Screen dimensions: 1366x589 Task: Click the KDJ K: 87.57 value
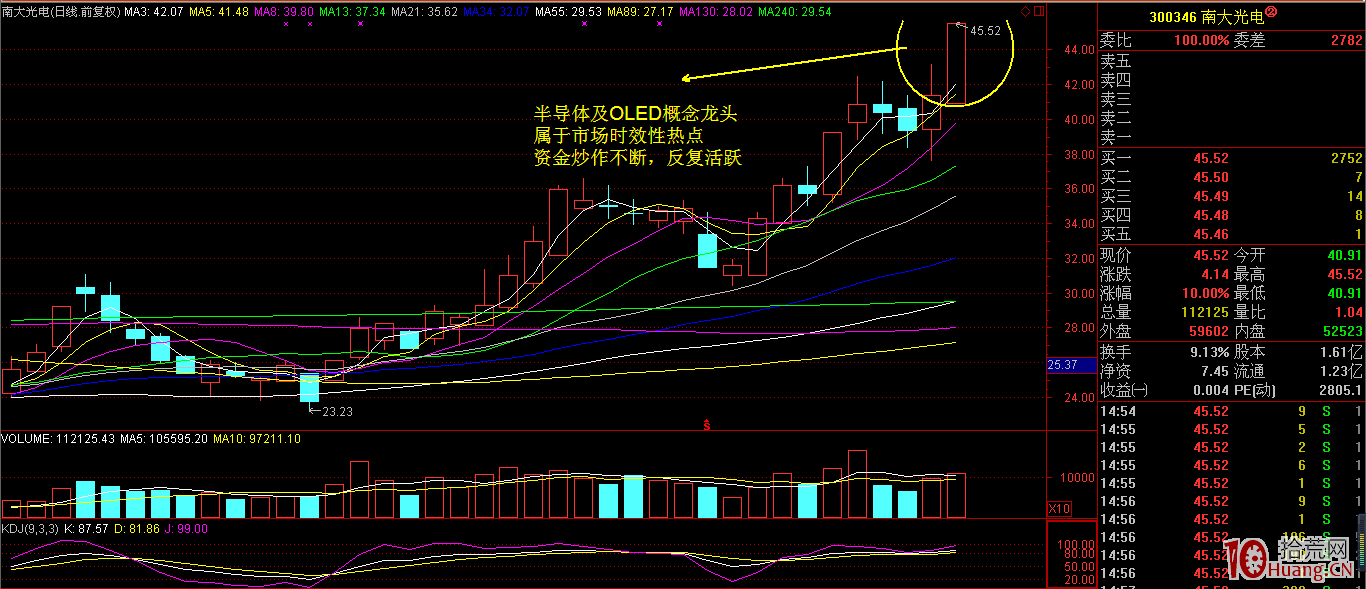tap(86, 528)
